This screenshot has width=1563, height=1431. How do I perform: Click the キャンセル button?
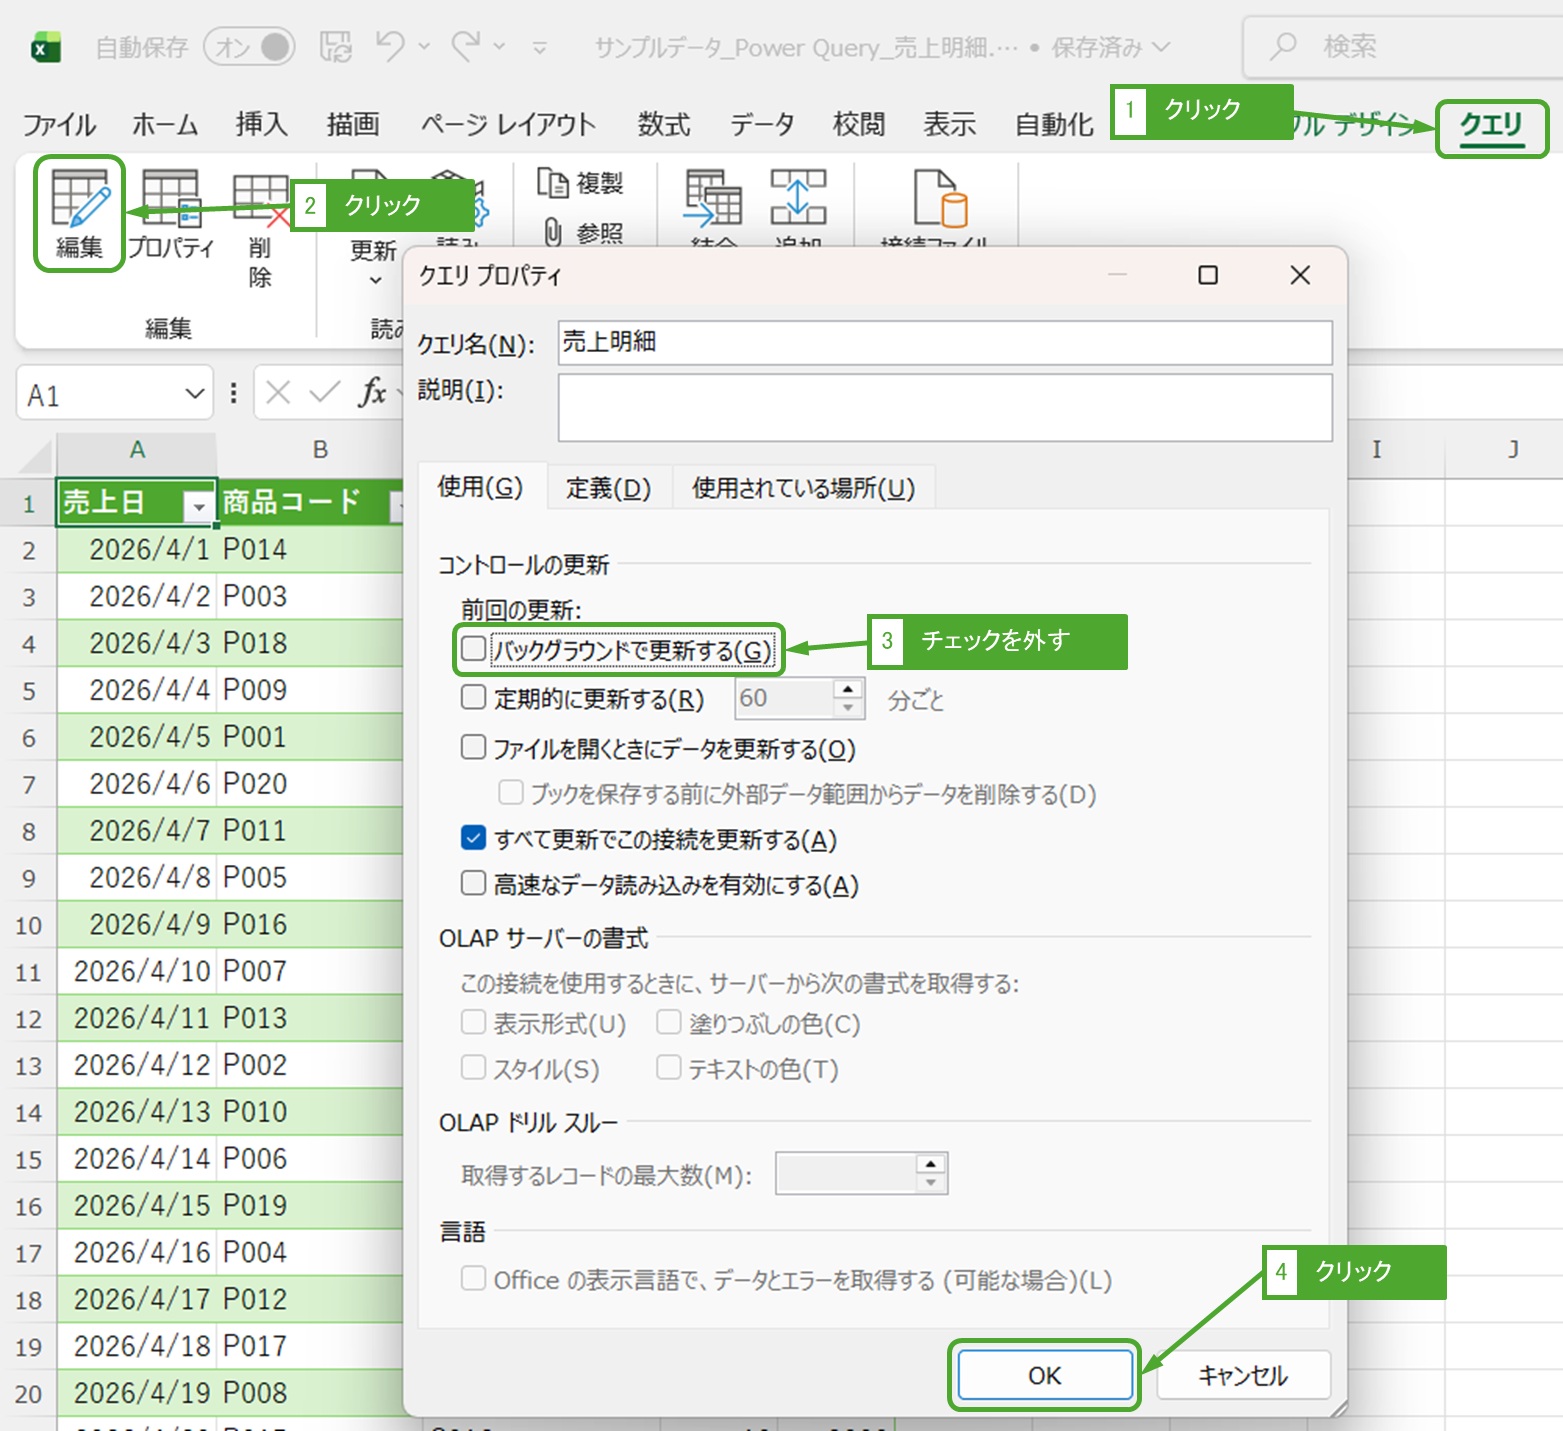tap(1243, 1376)
